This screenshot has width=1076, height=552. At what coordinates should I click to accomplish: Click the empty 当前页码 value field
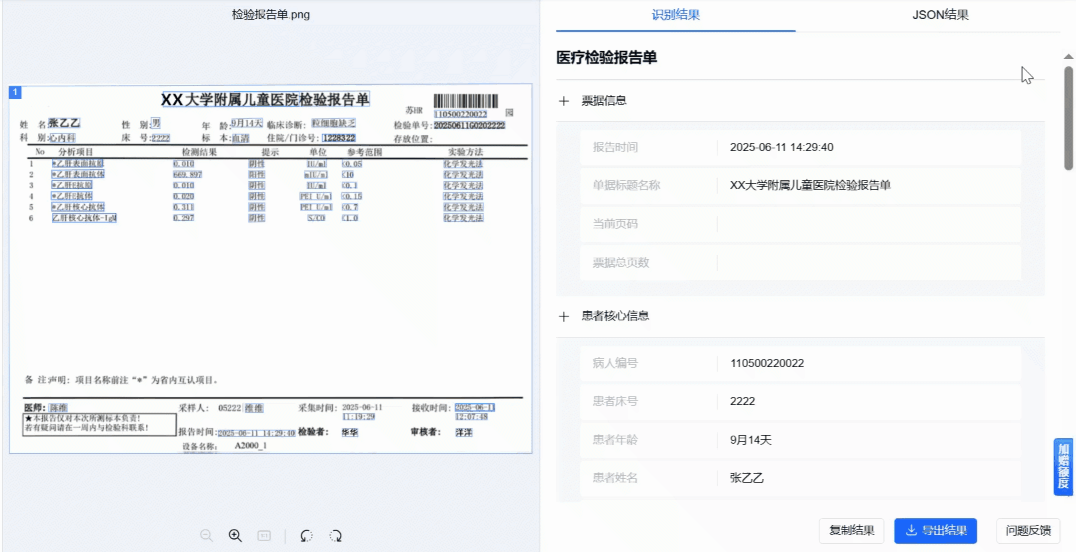coord(869,224)
